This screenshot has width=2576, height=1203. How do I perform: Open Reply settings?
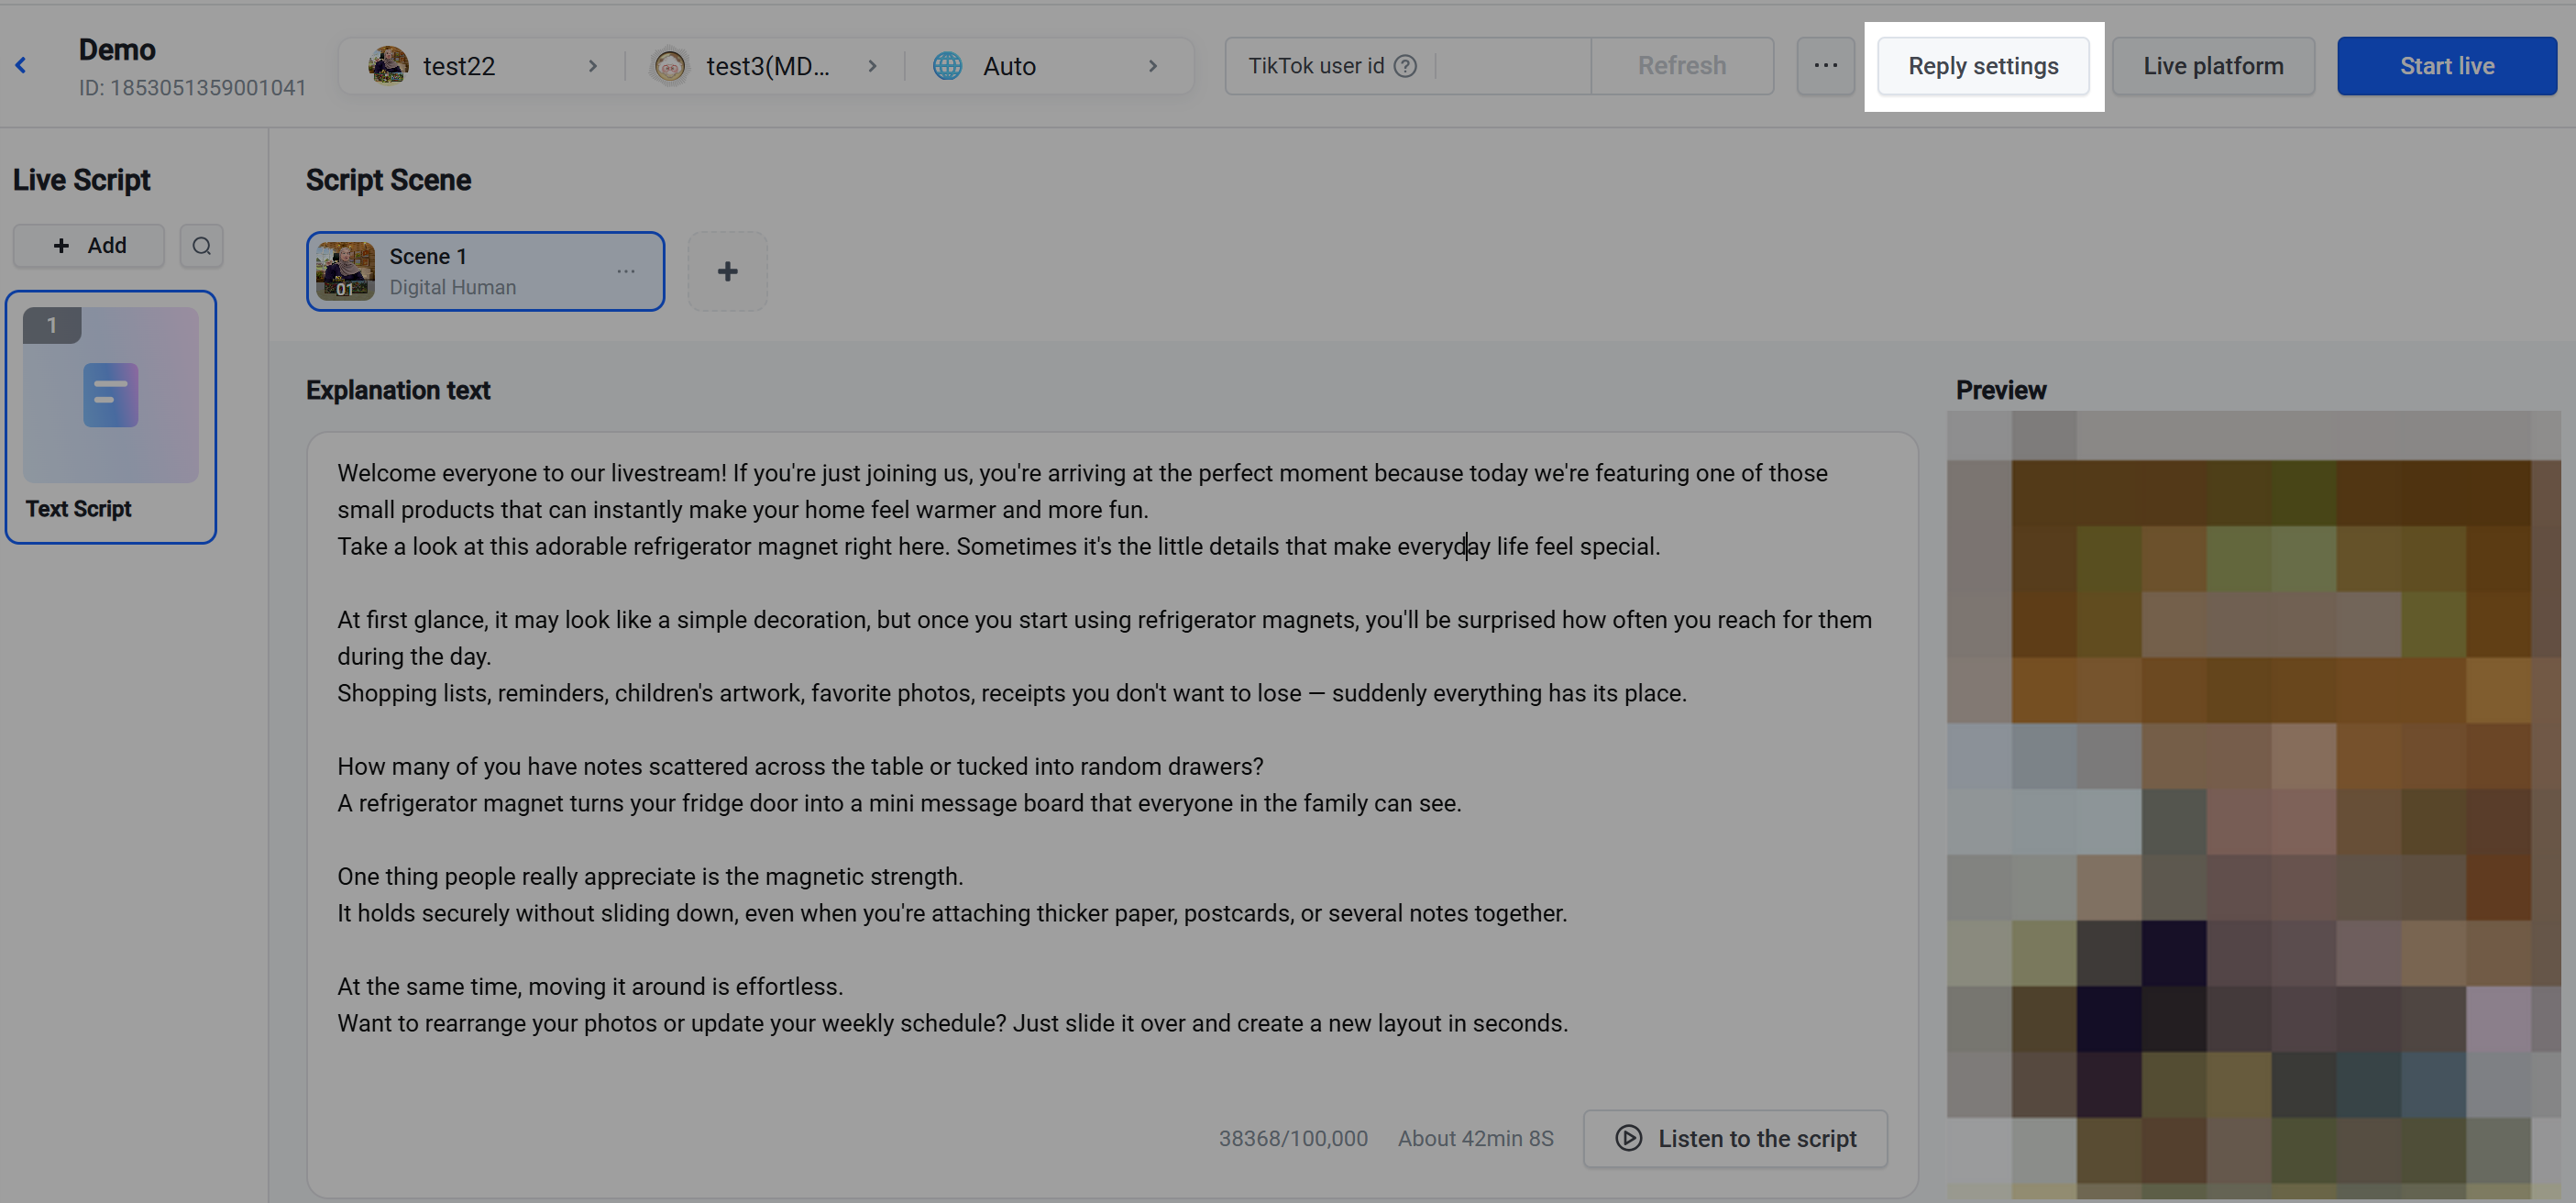click(1983, 66)
